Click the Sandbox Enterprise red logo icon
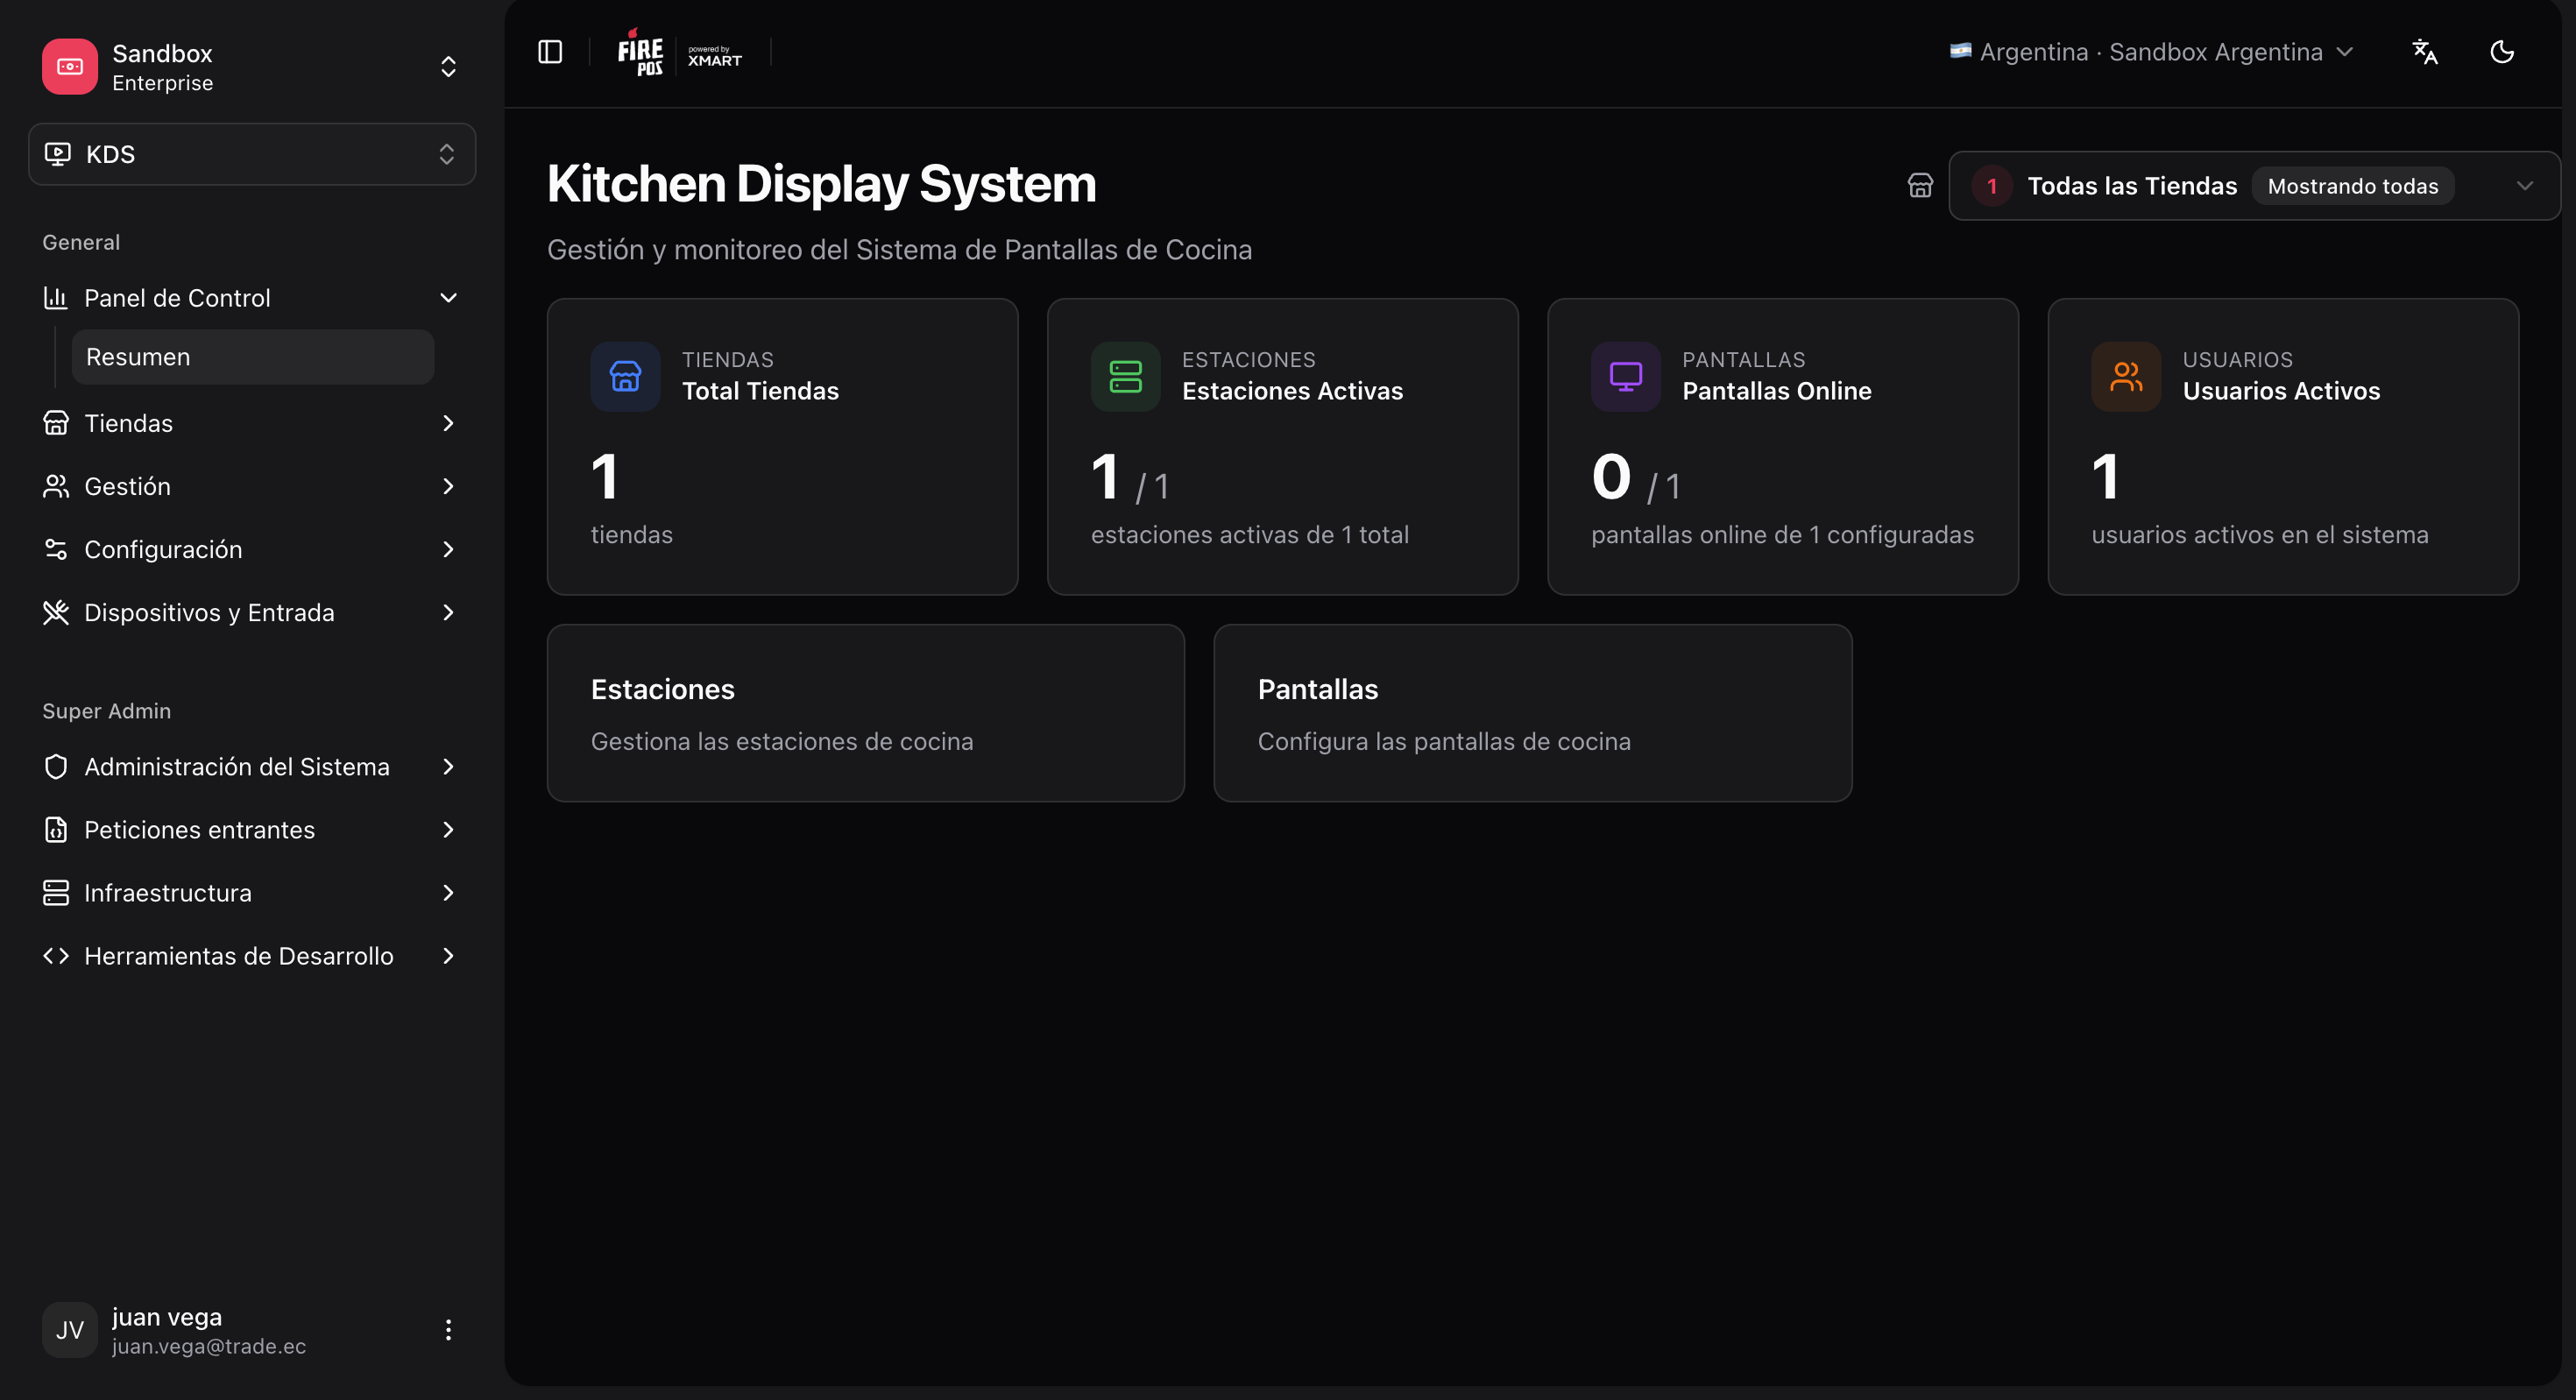 click(70, 67)
